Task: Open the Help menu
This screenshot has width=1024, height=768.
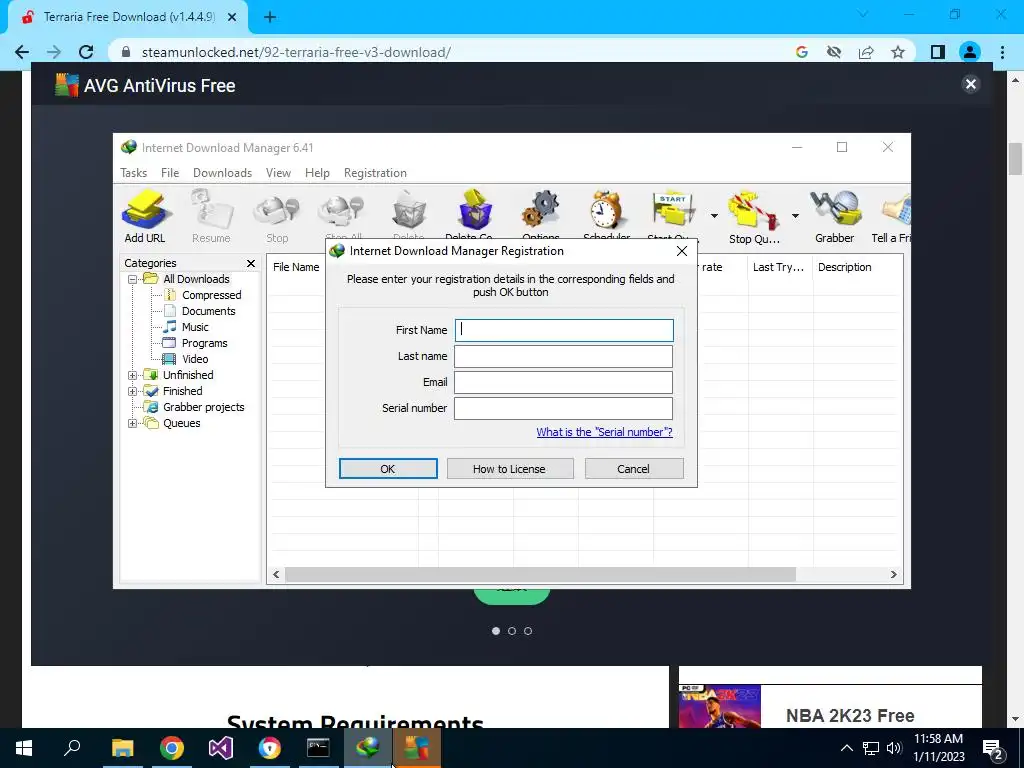Action: point(317,173)
